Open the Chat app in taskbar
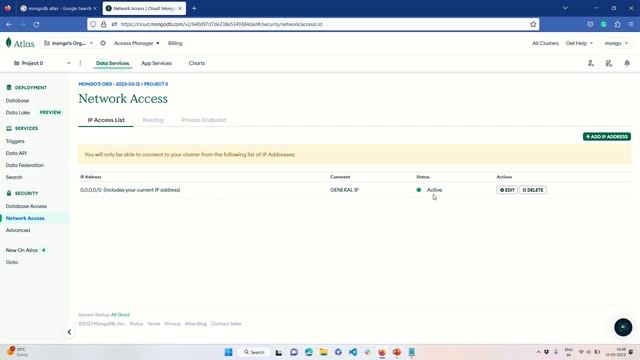 (x=294, y=352)
